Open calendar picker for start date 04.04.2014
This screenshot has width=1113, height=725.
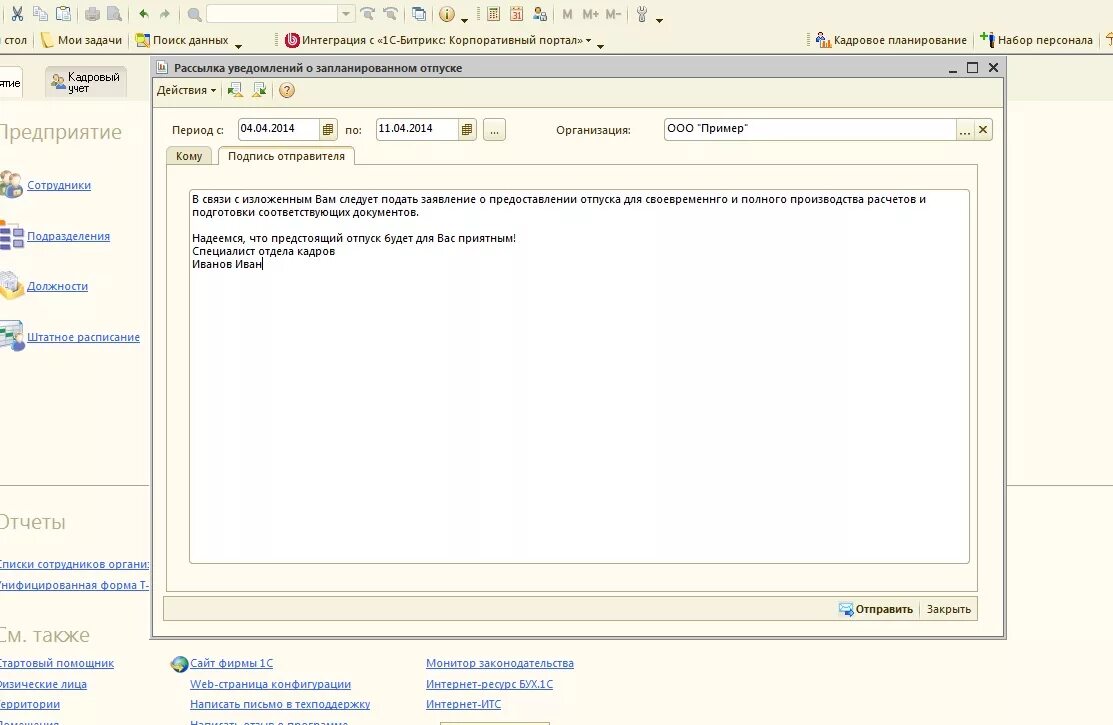pyautogui.click(x=328, y=129)
